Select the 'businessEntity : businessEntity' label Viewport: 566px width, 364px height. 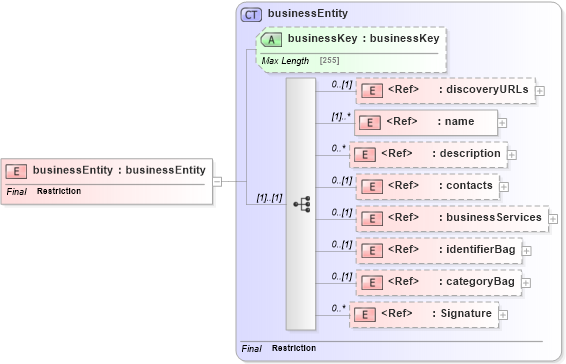[119, 170]
